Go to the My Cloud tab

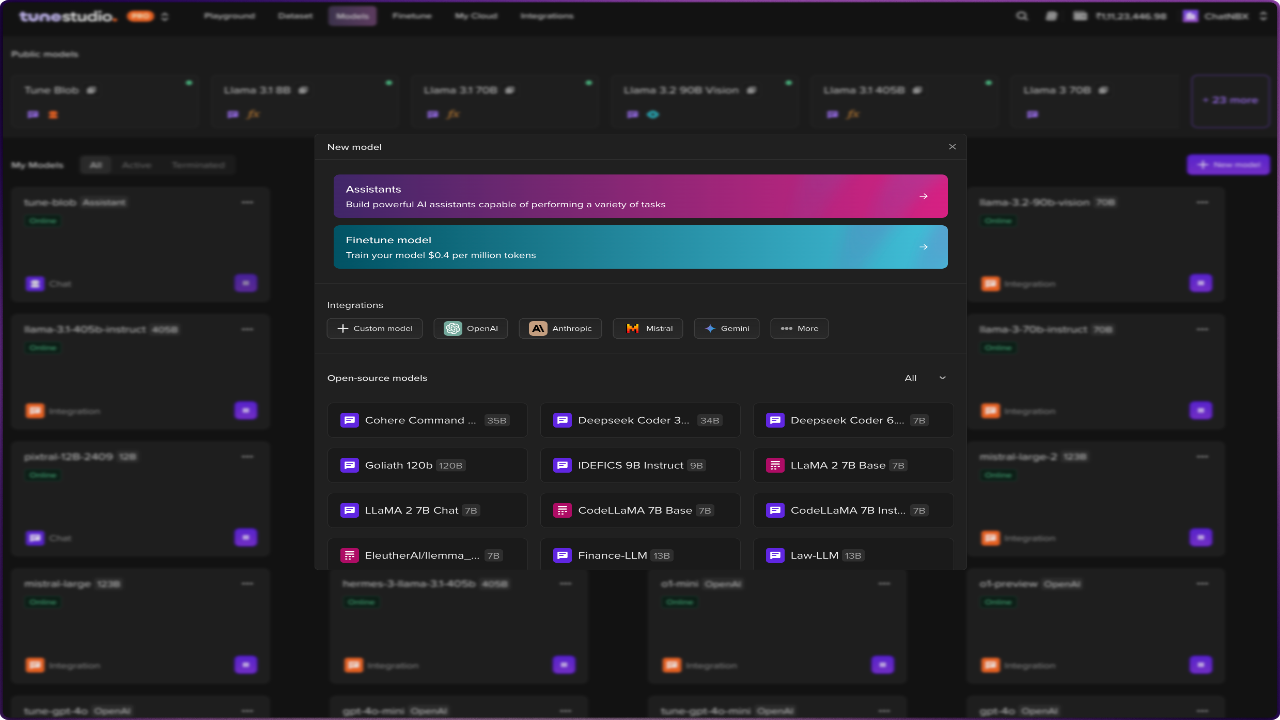click(x=476, y=16)
